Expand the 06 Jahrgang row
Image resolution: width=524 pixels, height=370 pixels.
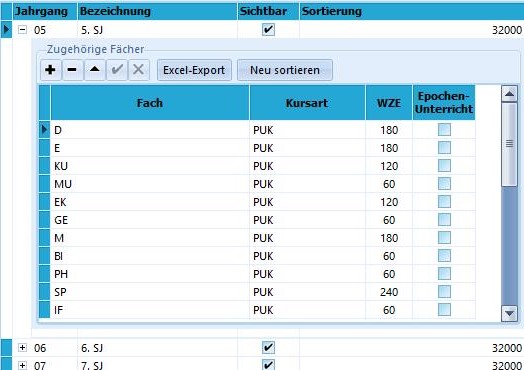tap(22, 348)
